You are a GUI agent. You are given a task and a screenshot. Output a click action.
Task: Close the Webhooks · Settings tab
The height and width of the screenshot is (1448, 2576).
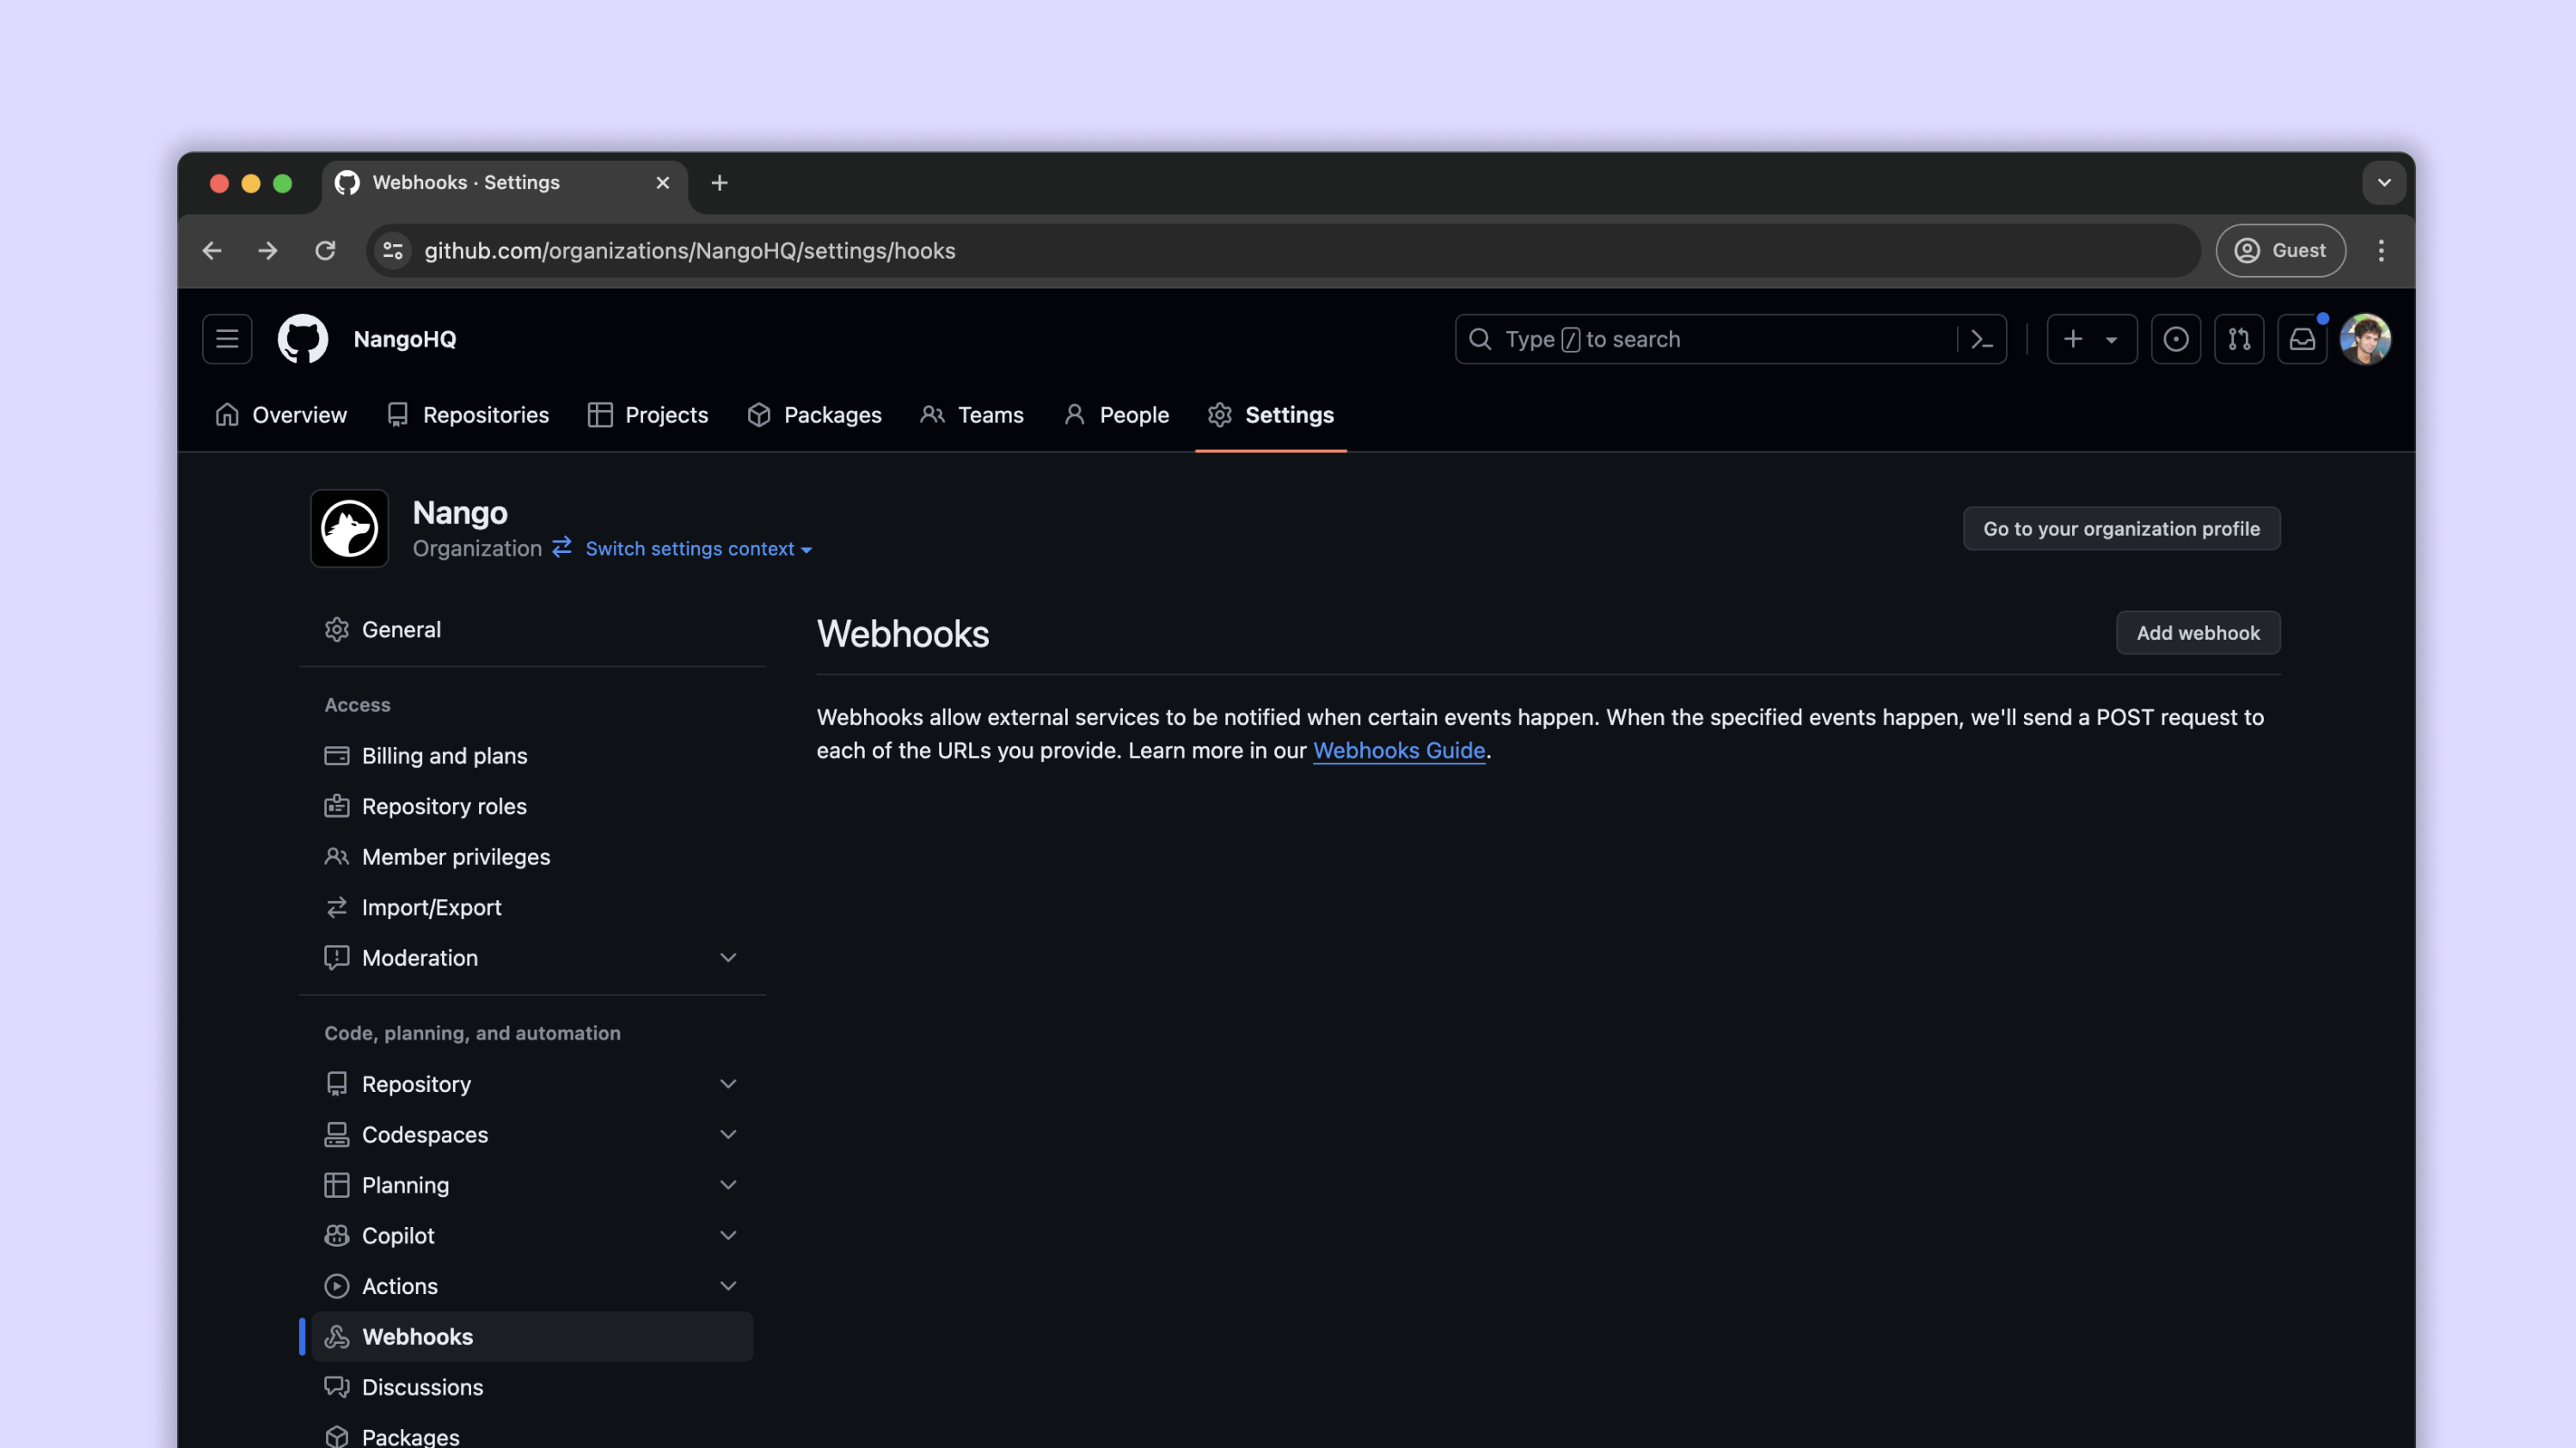coord(662,183)
